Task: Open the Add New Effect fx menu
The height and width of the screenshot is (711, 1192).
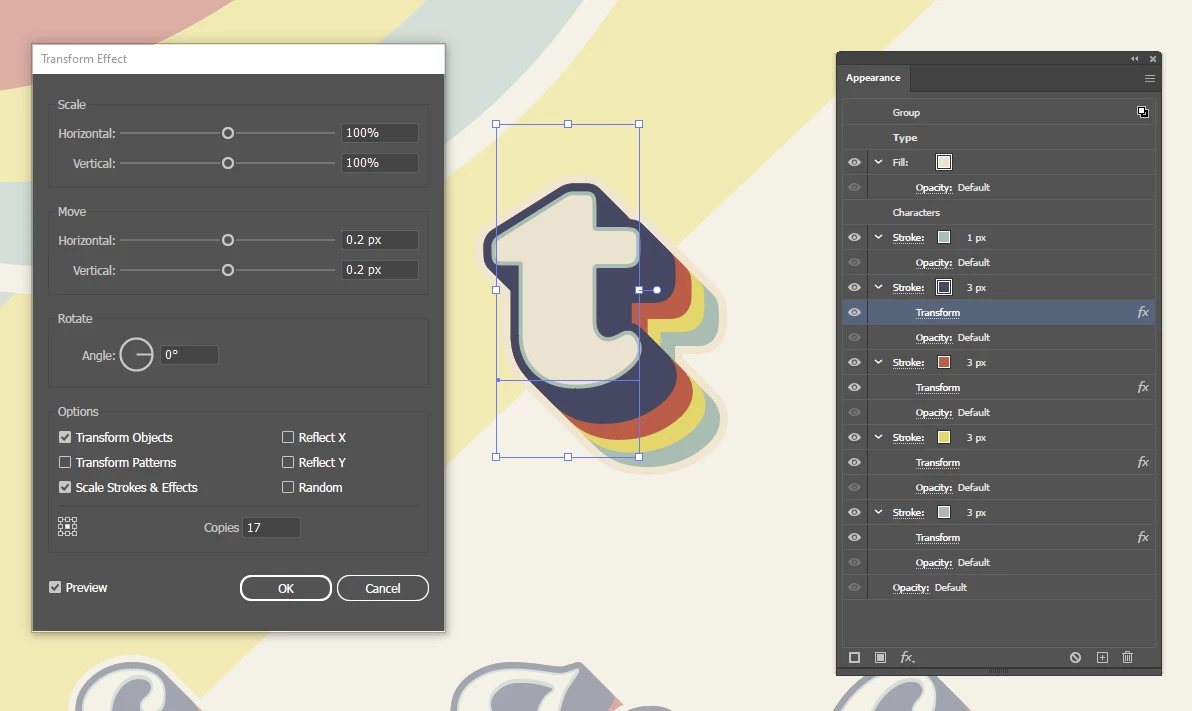Action: pyautogui.click(x=907, y=657)
